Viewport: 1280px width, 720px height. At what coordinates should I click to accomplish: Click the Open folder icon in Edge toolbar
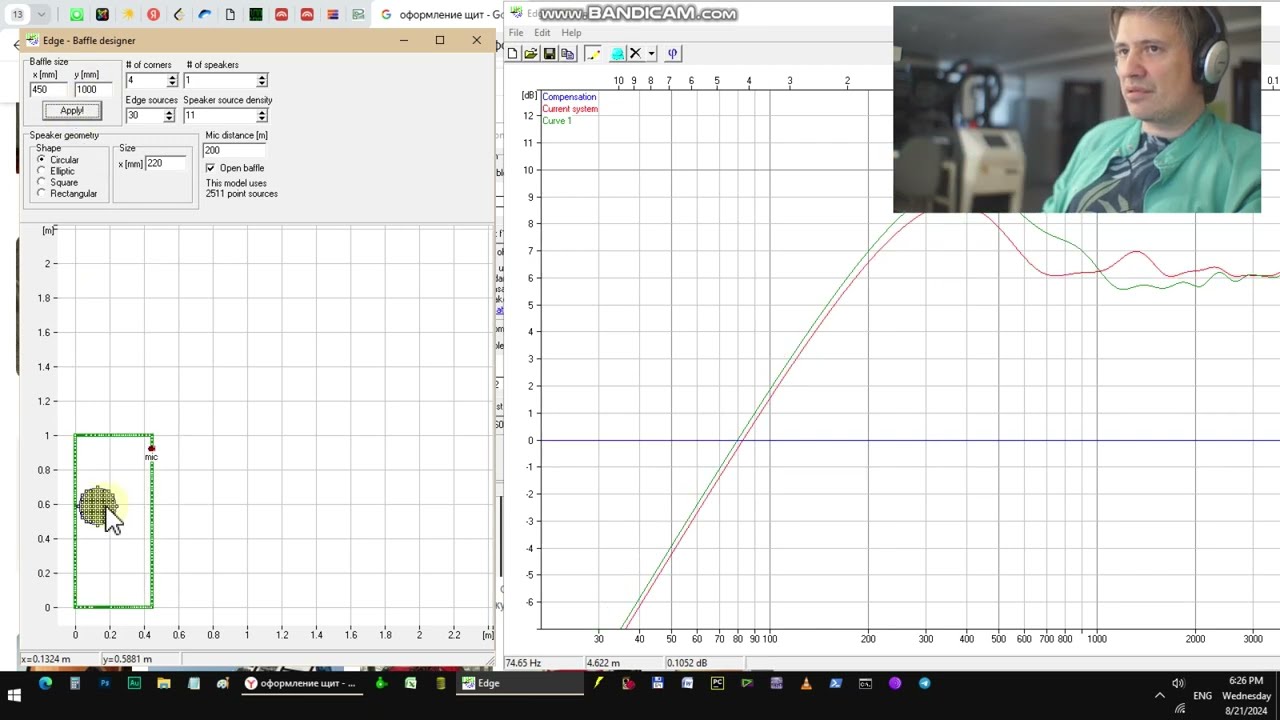[531, 54]
